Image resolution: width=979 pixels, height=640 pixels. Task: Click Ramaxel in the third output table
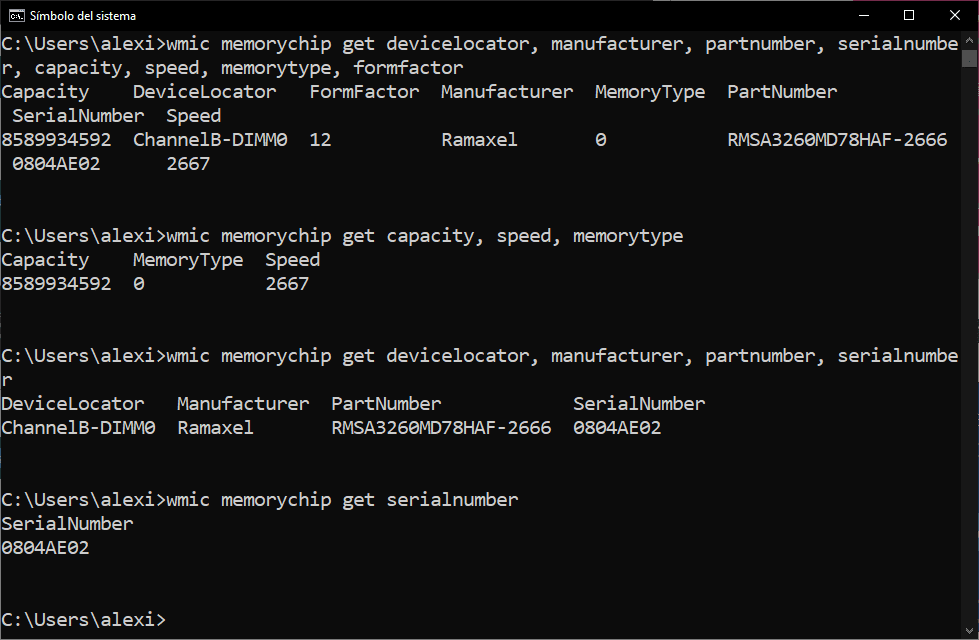tap(215, 428)
